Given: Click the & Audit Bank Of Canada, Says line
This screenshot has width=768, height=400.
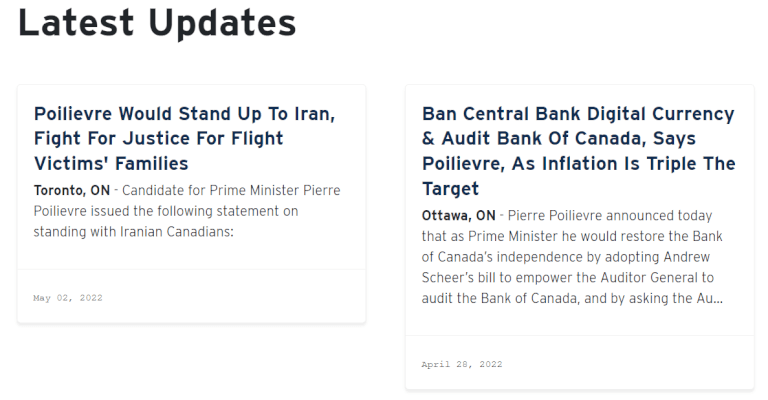Looking at the screenshot, I should click(x=558, y=139).
